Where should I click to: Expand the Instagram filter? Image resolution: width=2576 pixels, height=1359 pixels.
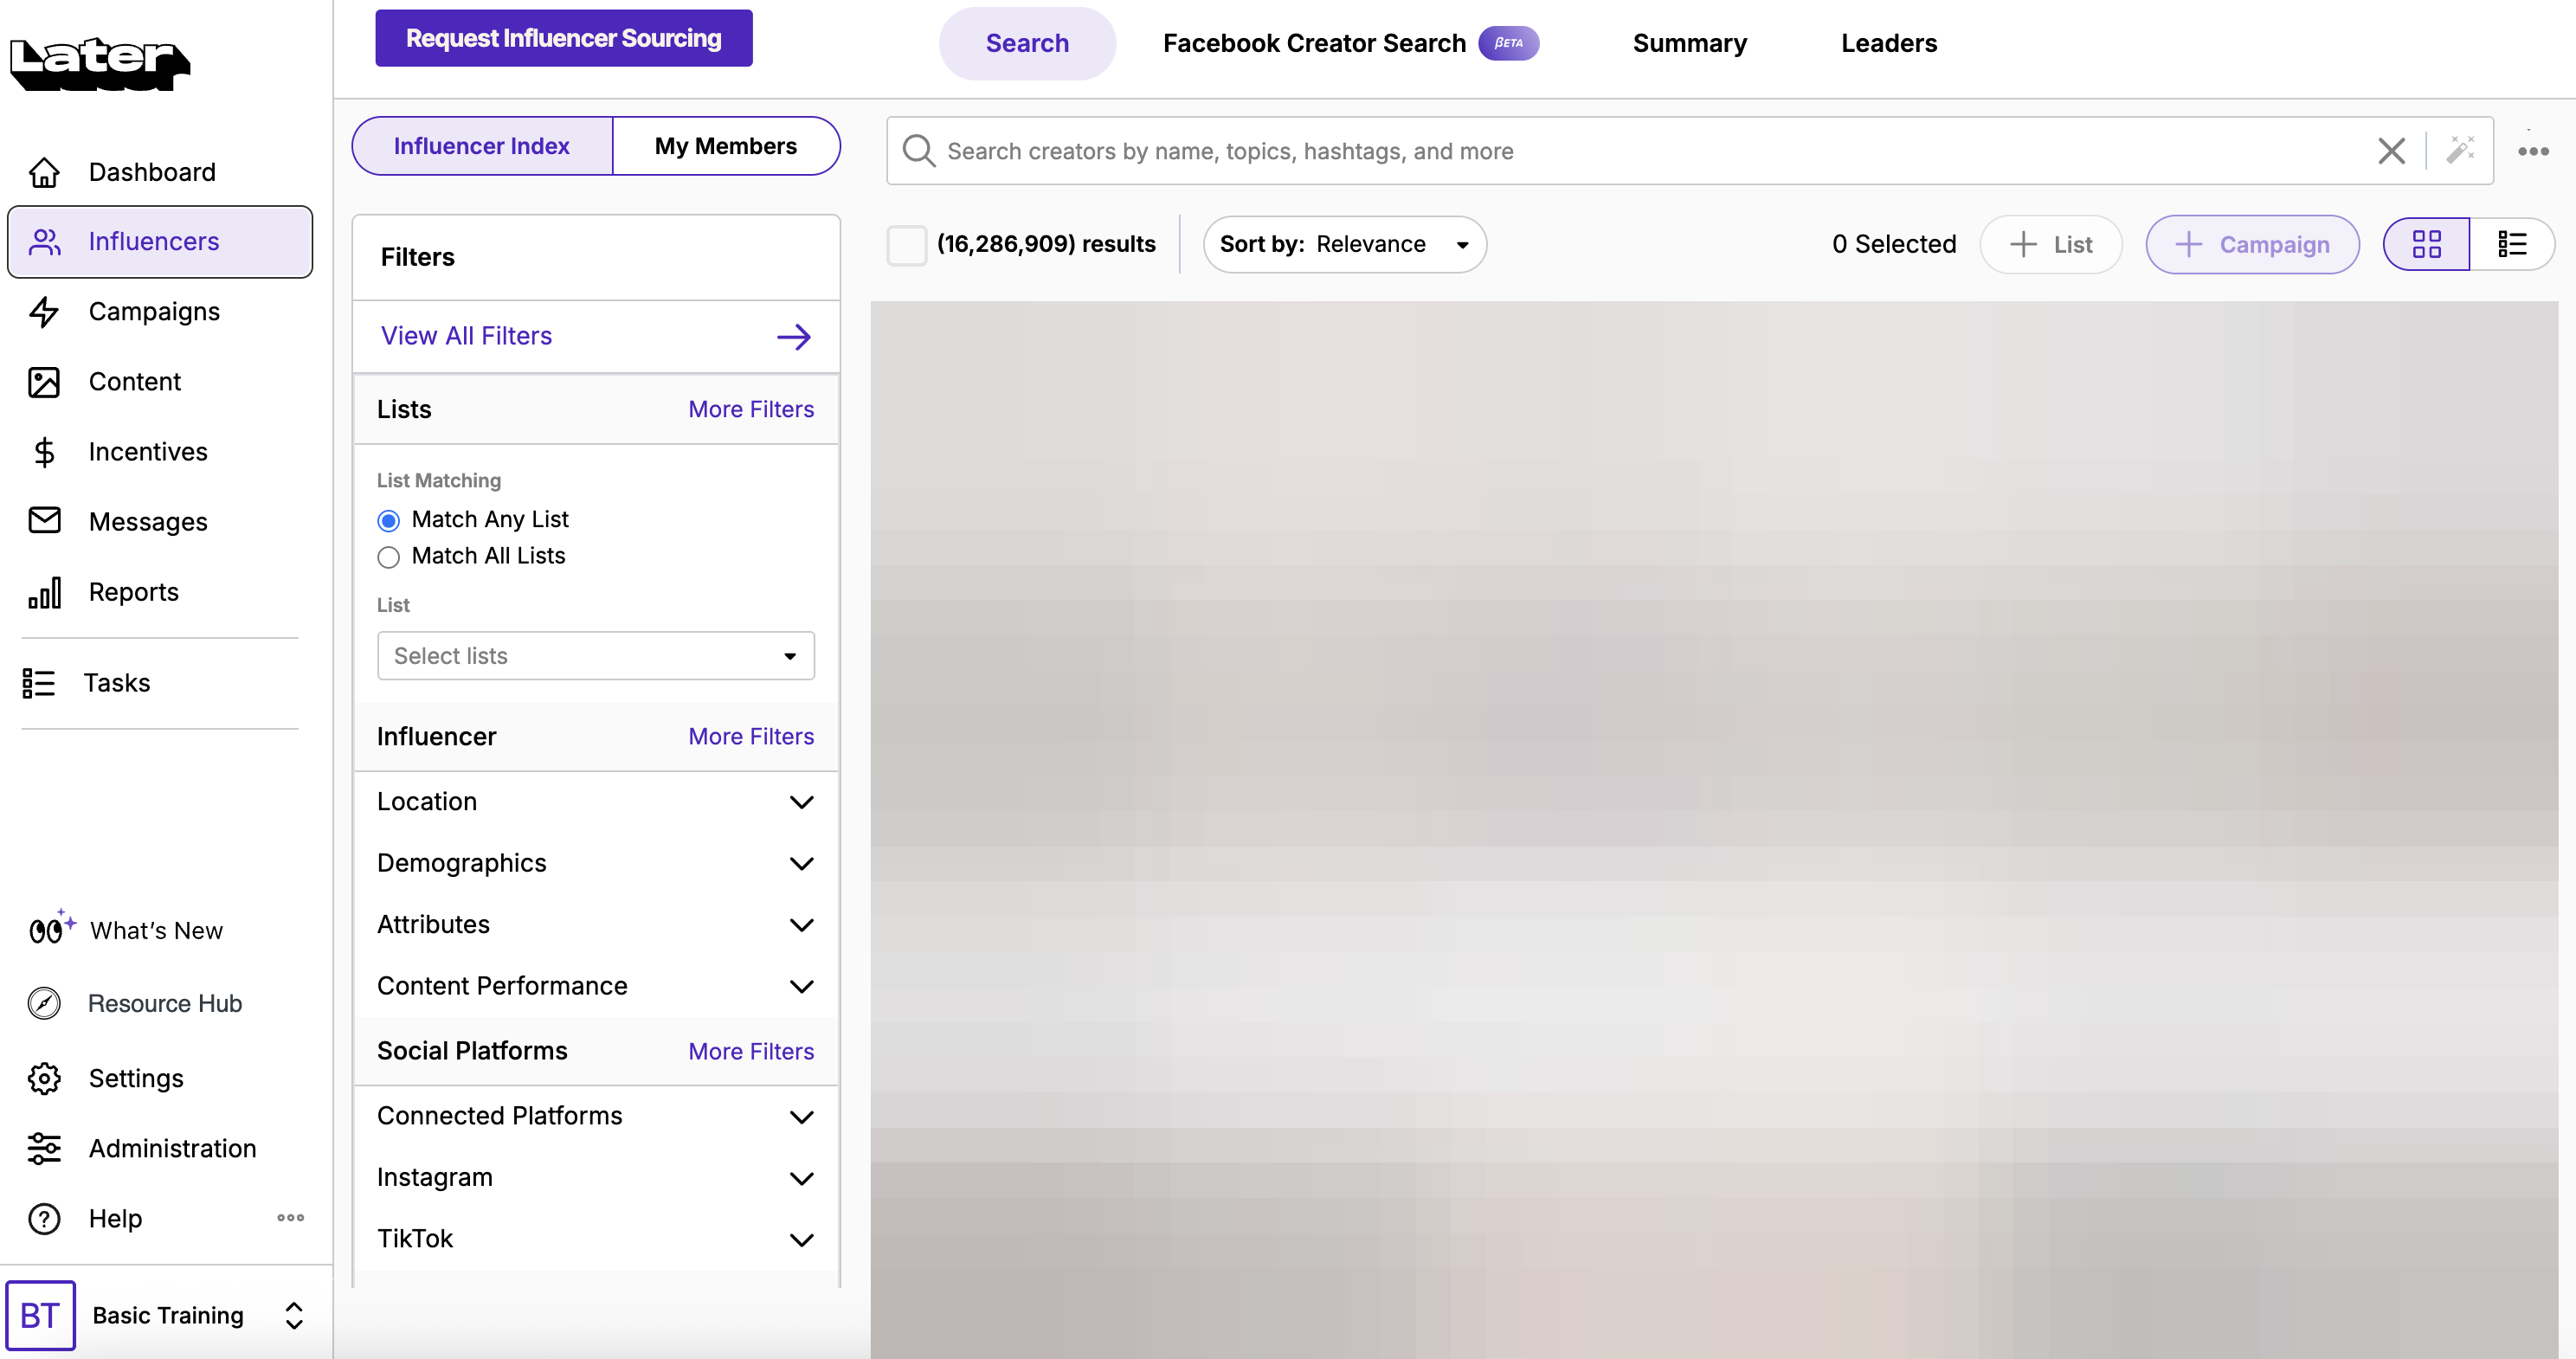pyautogui.click(x=596, y=1178)
